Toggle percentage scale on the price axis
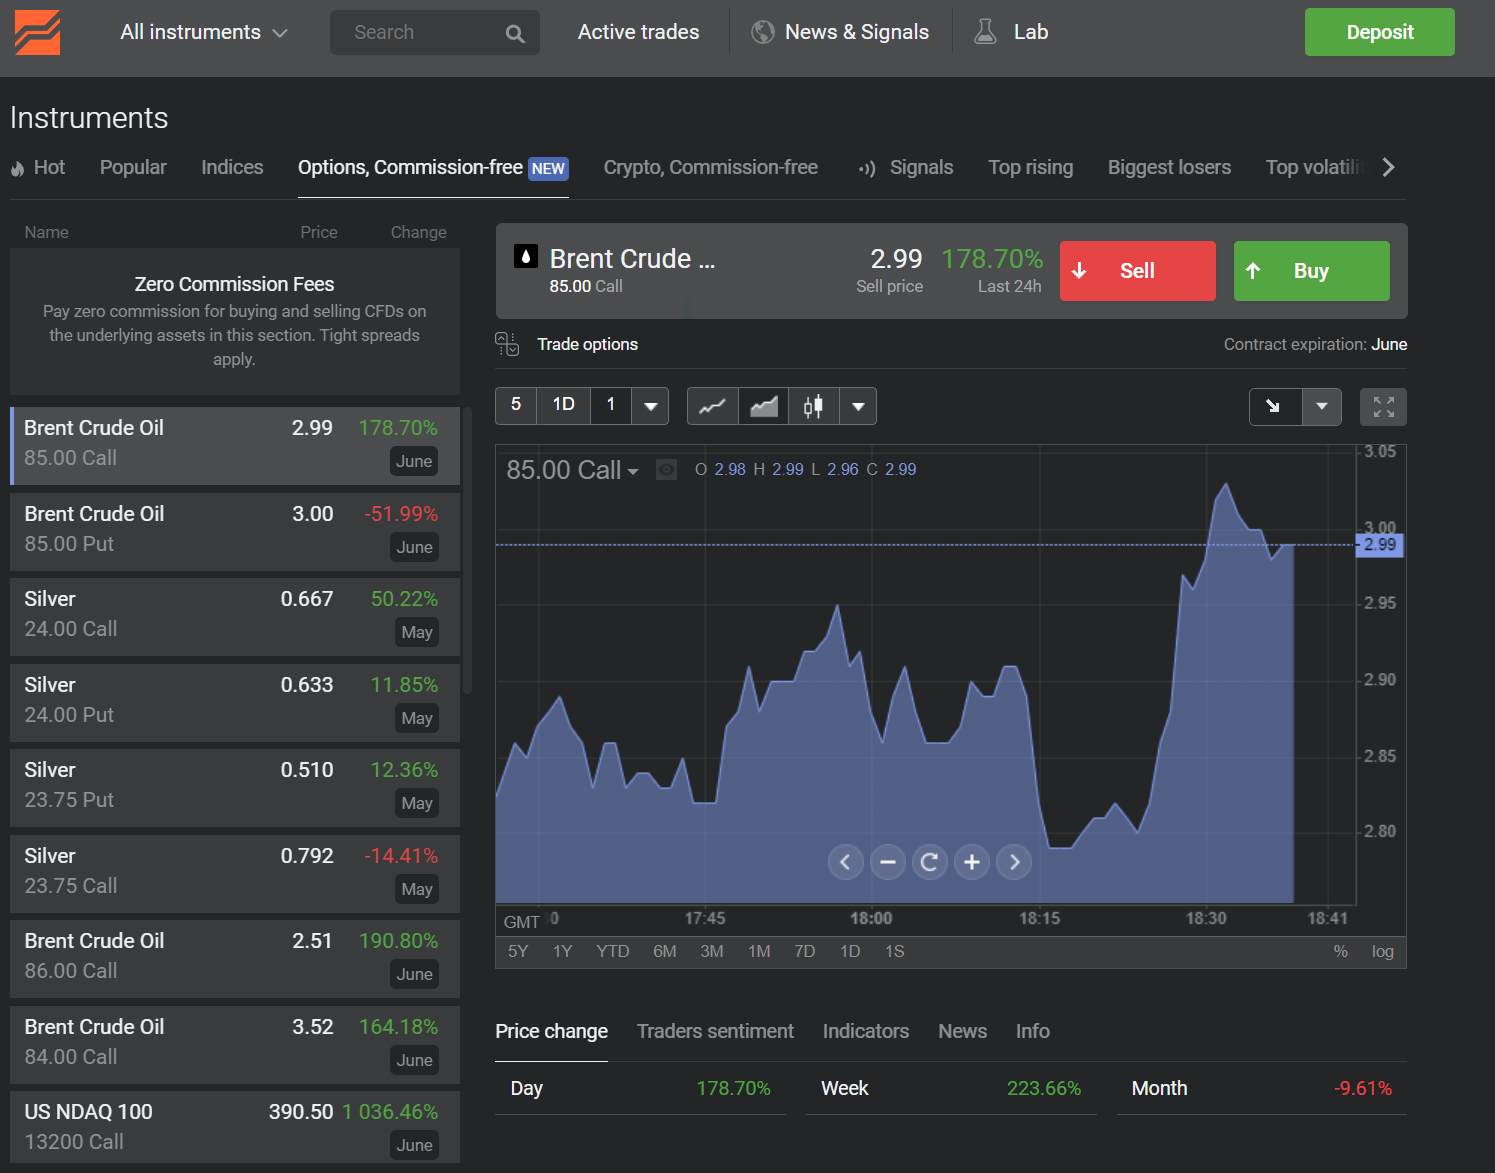Screen dimensions: 1495x1173 (1341, 951)
